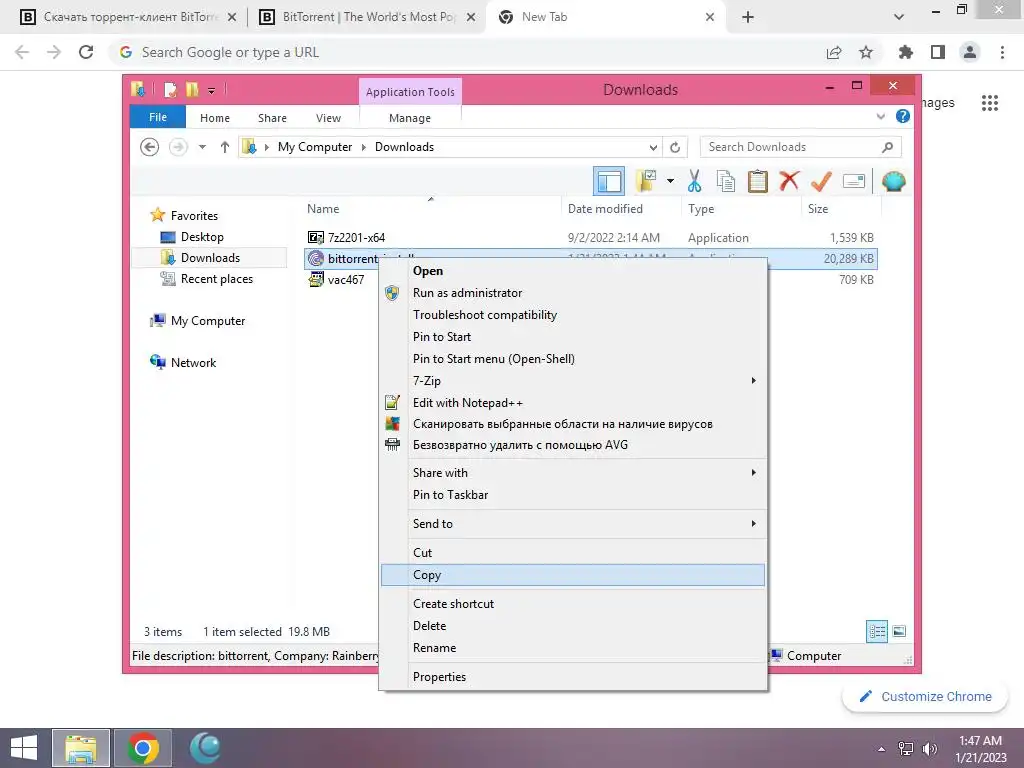Image resolution: width=1024 pixels, height=768 pixels.
Task: Click the red X Delete icon in toolbar
Action: click(789, 180)
